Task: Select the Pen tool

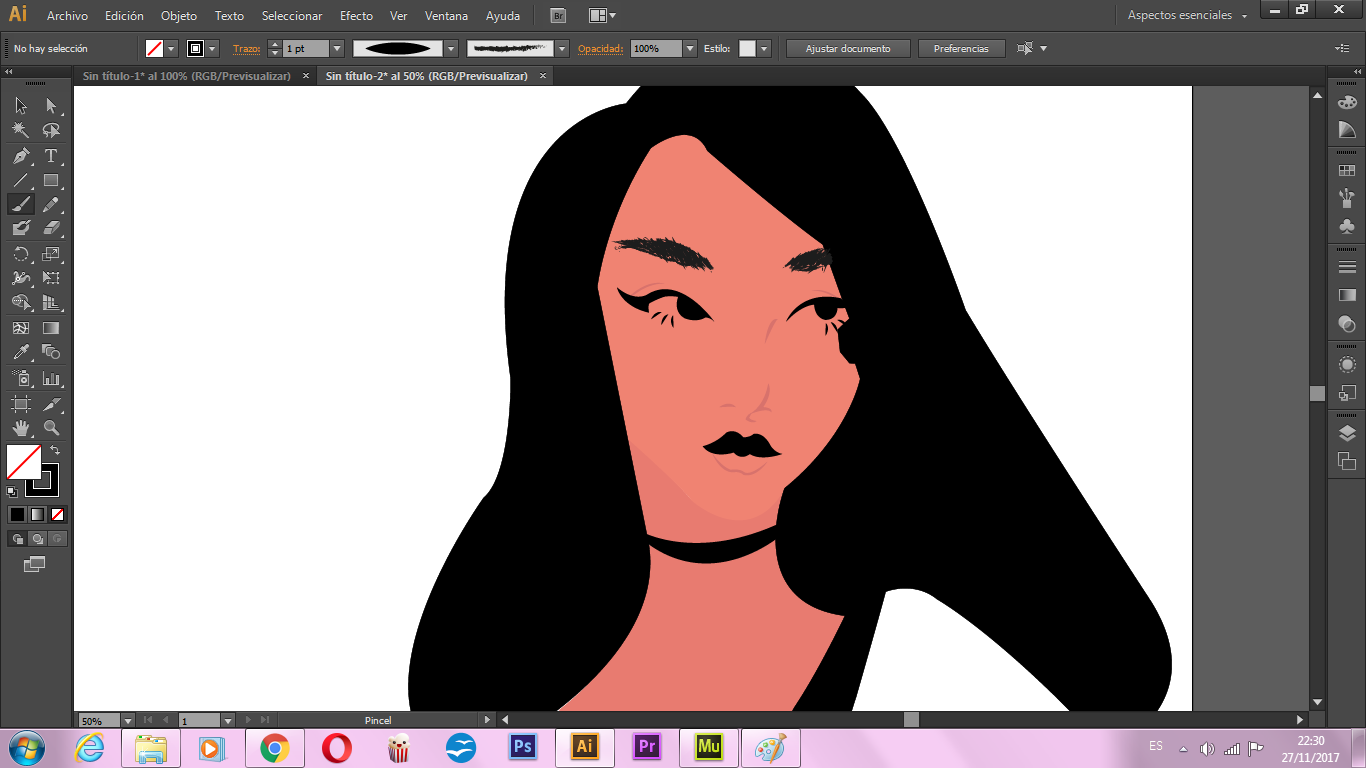Action: click(x=21, y=155)
